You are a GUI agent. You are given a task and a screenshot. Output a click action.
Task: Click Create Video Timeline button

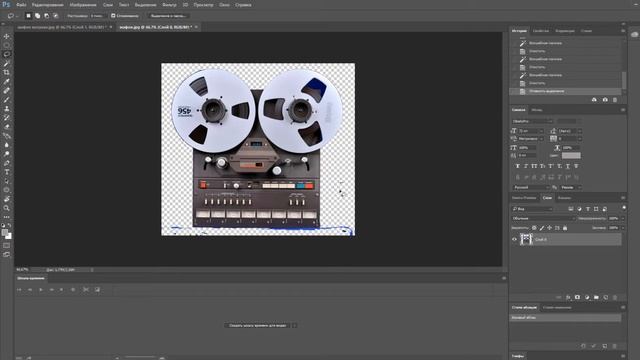(258, 326)
